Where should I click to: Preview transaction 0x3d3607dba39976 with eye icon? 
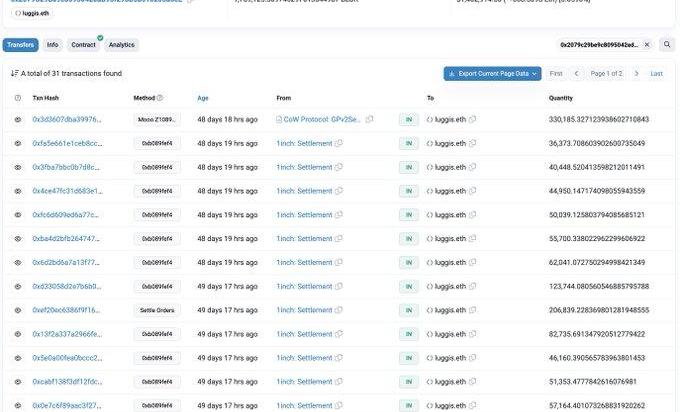click(18, 119)
